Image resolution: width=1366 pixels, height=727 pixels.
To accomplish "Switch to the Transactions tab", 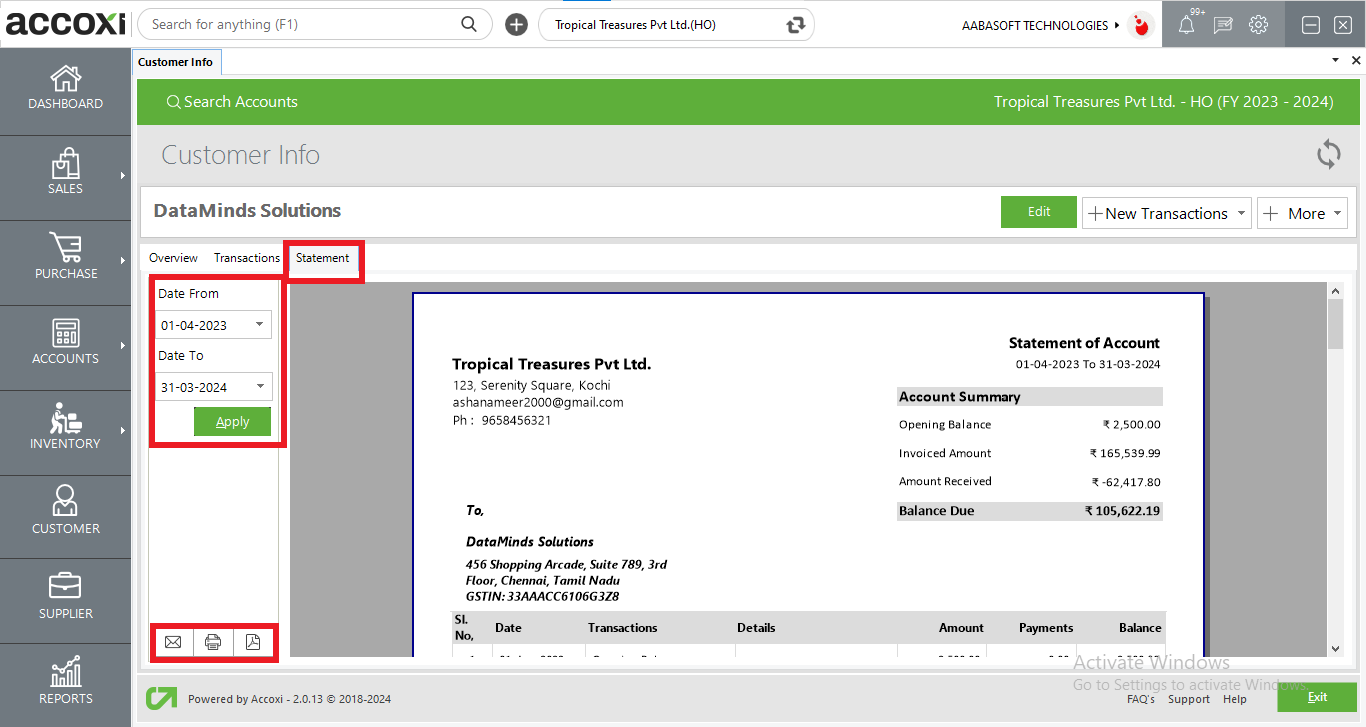I will (246, 258).
